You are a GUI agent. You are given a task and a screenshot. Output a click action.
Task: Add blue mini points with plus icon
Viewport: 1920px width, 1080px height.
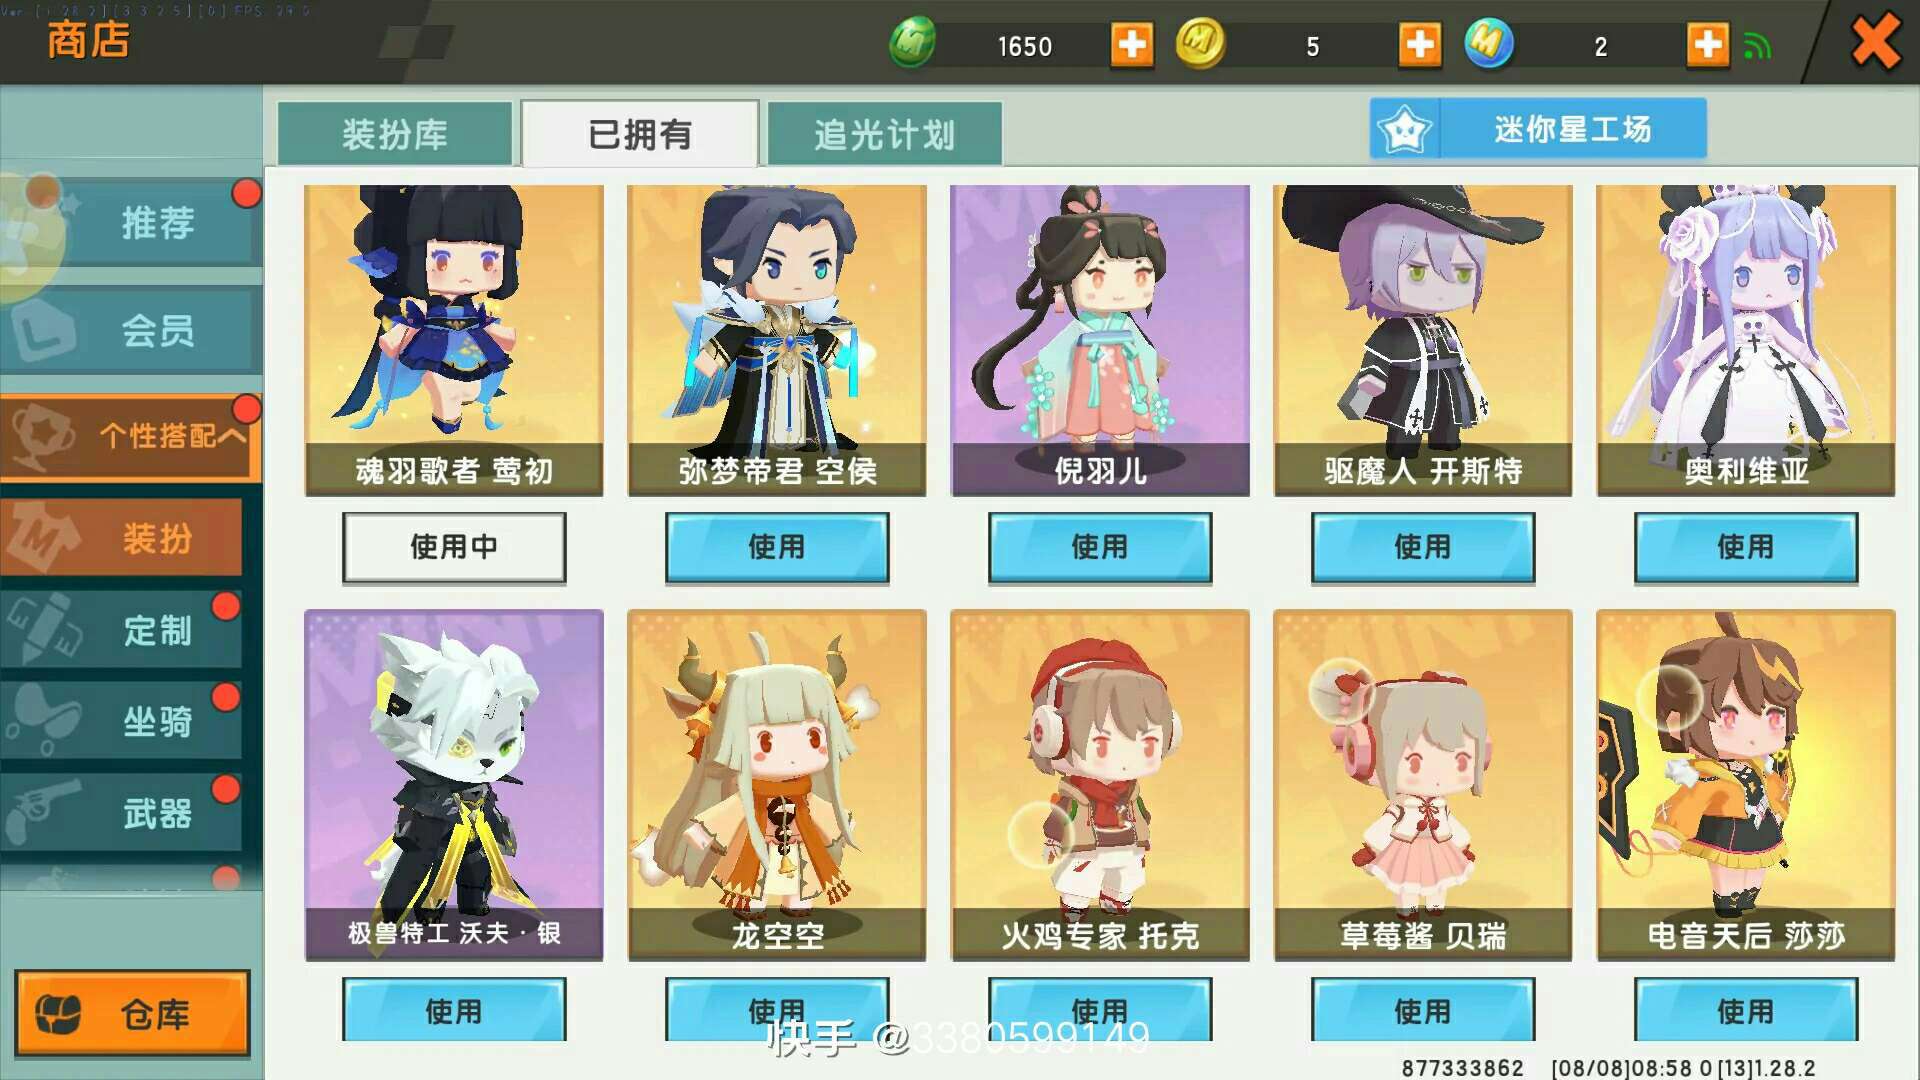[x=1707, y=45]
